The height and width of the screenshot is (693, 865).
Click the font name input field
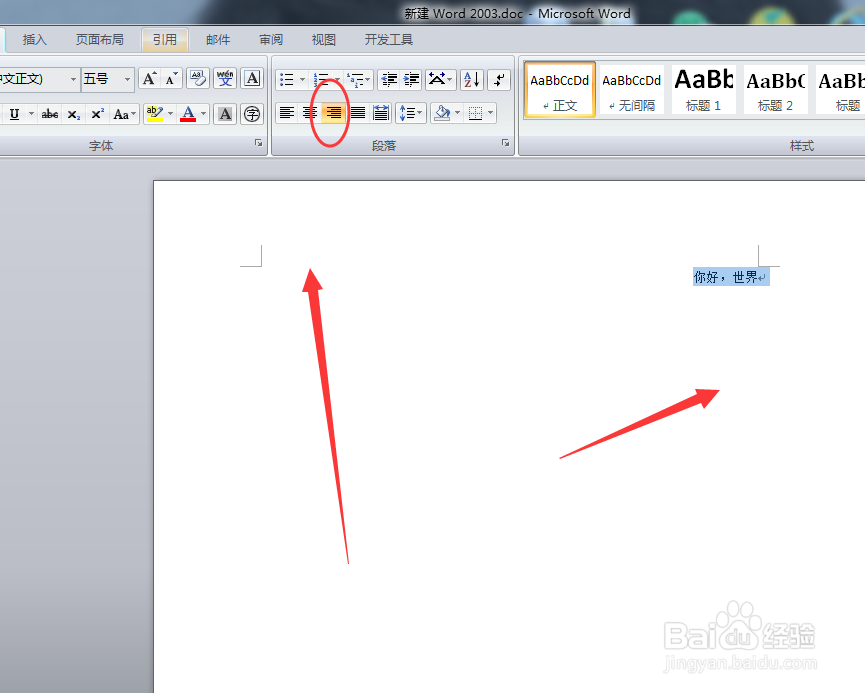click(x=33, y=79)
